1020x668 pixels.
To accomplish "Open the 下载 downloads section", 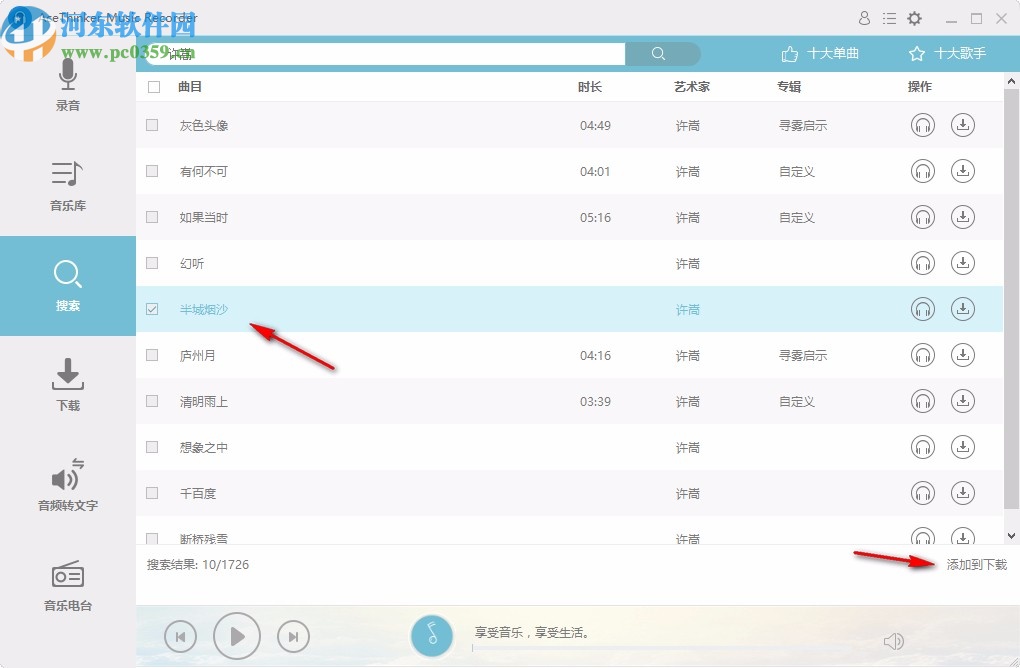I will coord(67,386).
